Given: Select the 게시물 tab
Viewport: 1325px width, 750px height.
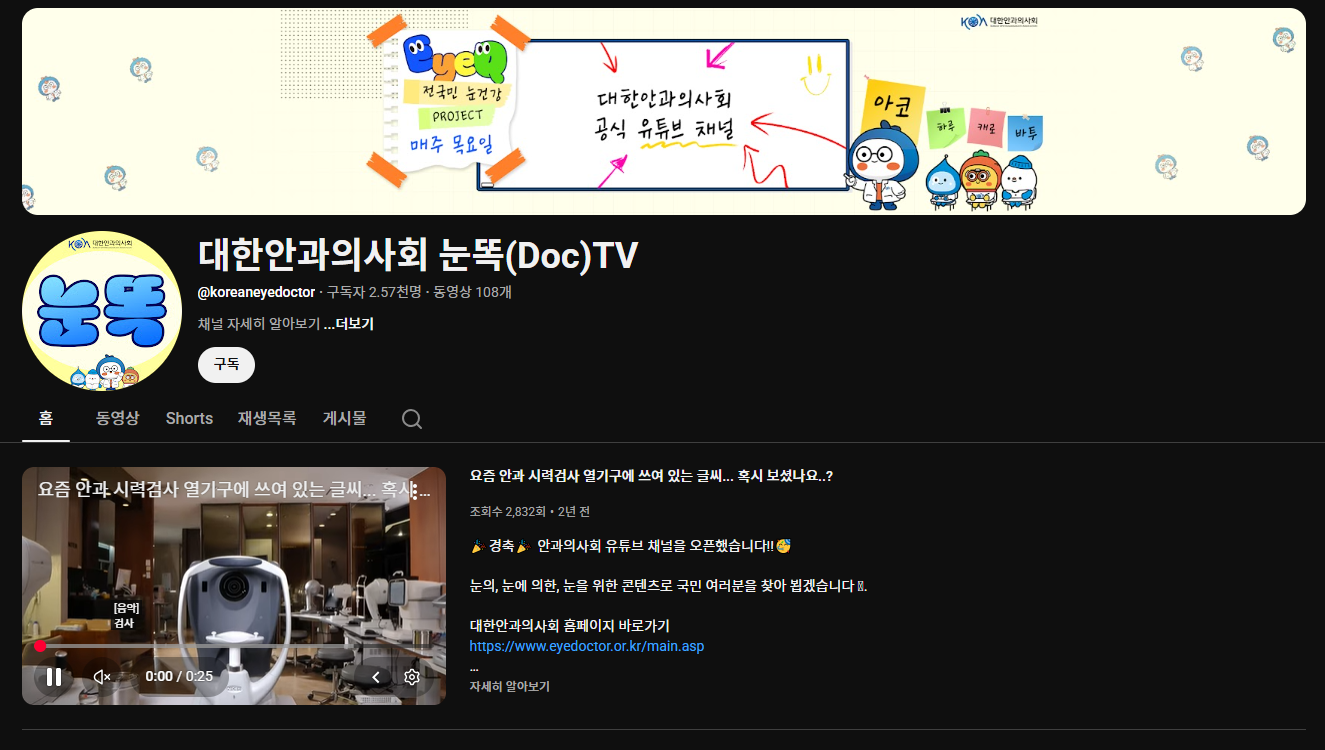Looking at the screenshot, I should coord(344,419).
